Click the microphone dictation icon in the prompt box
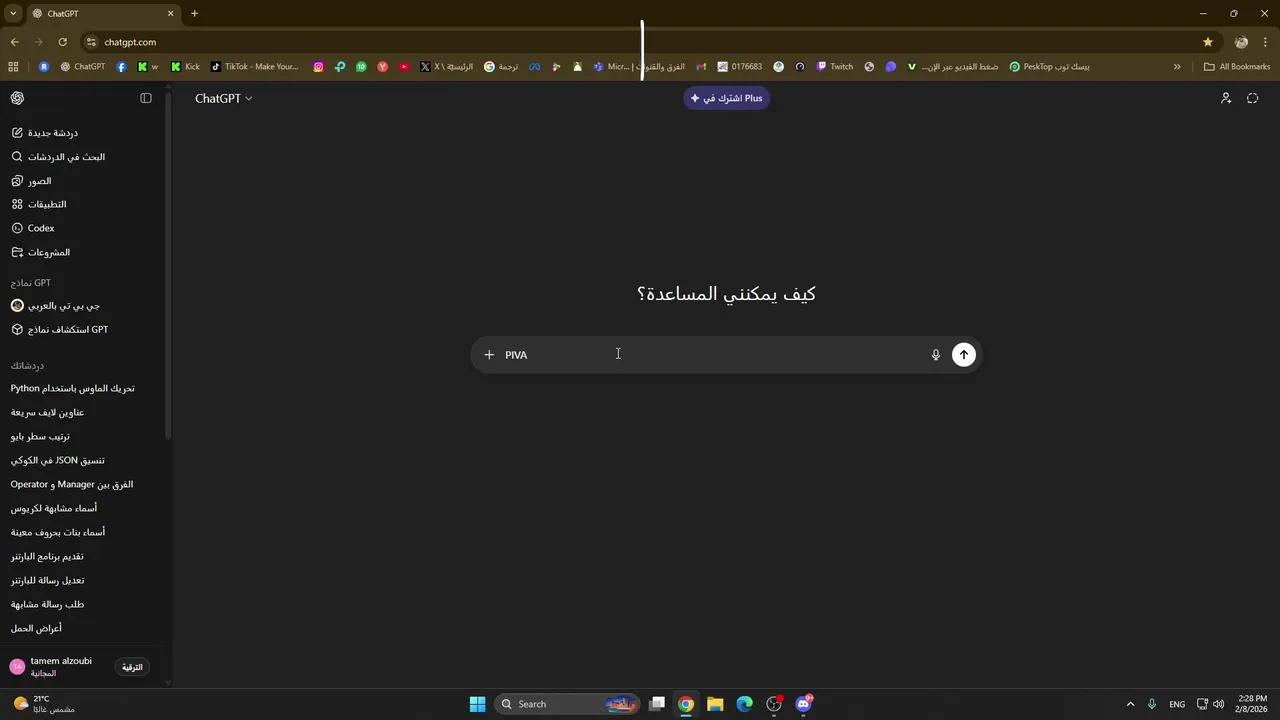The image size is (1280, 720). pyautogui.click(x=936, y=355)
